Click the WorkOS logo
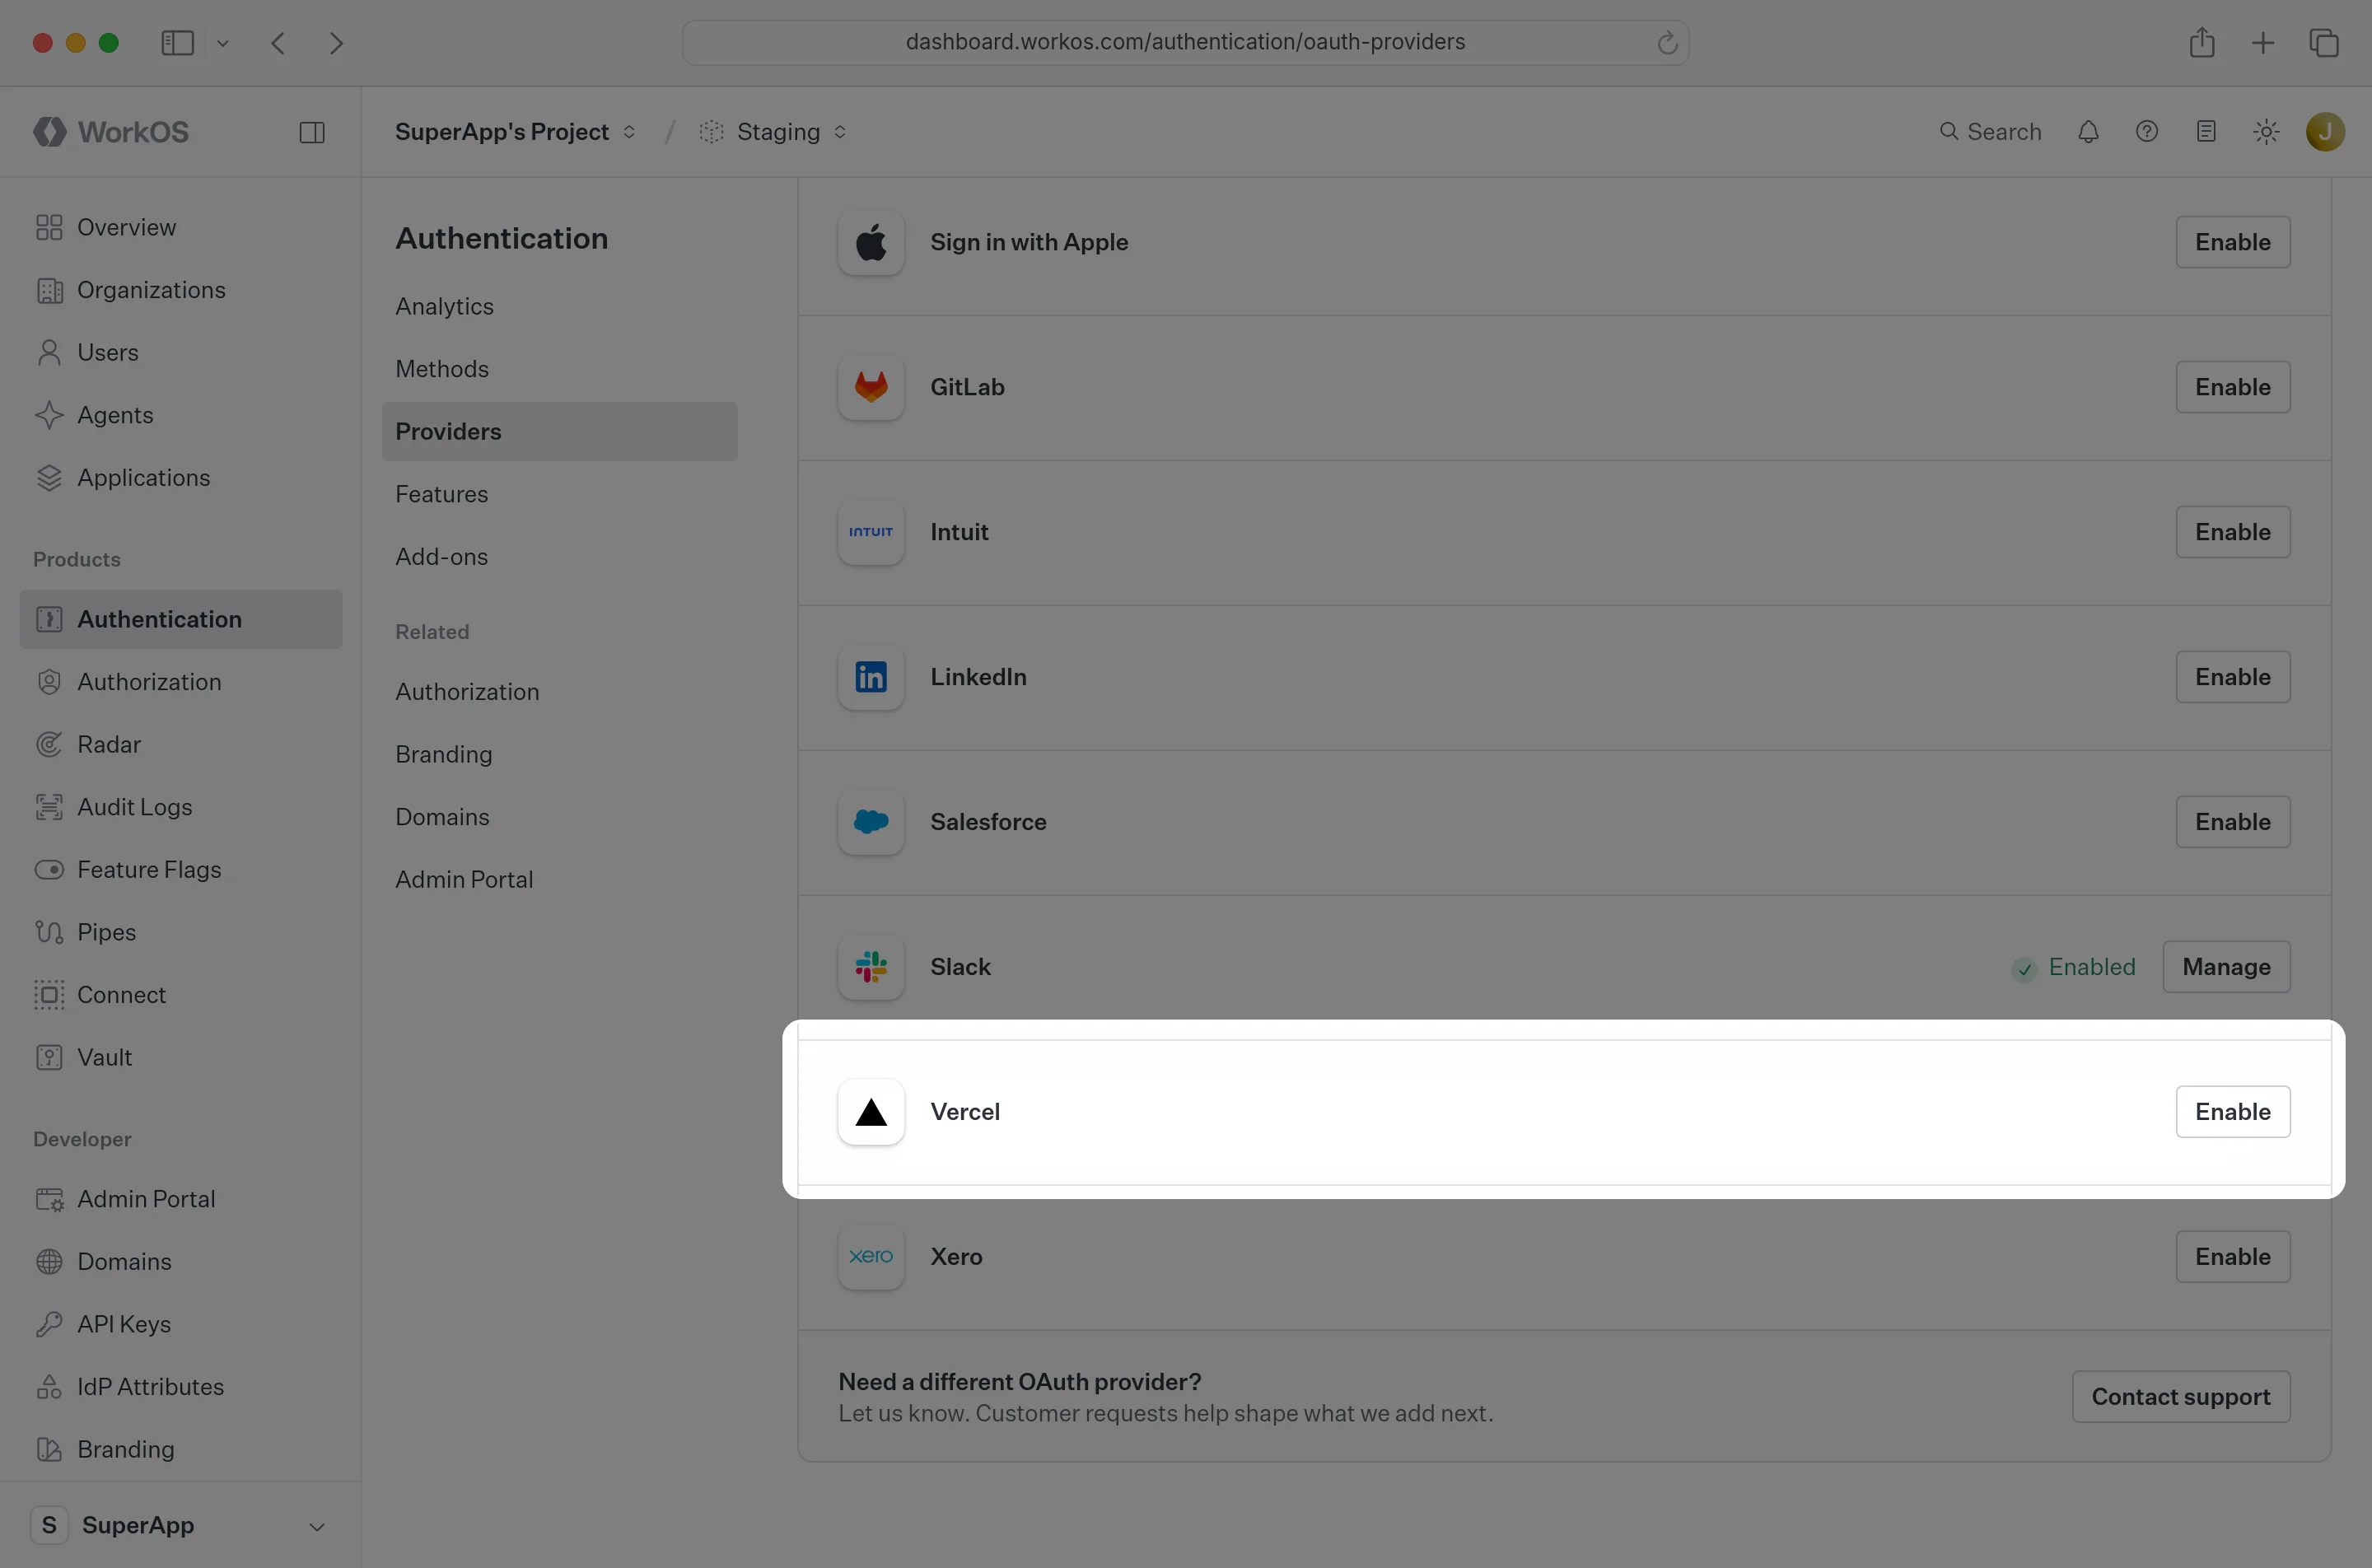 (x=111, y=132)
